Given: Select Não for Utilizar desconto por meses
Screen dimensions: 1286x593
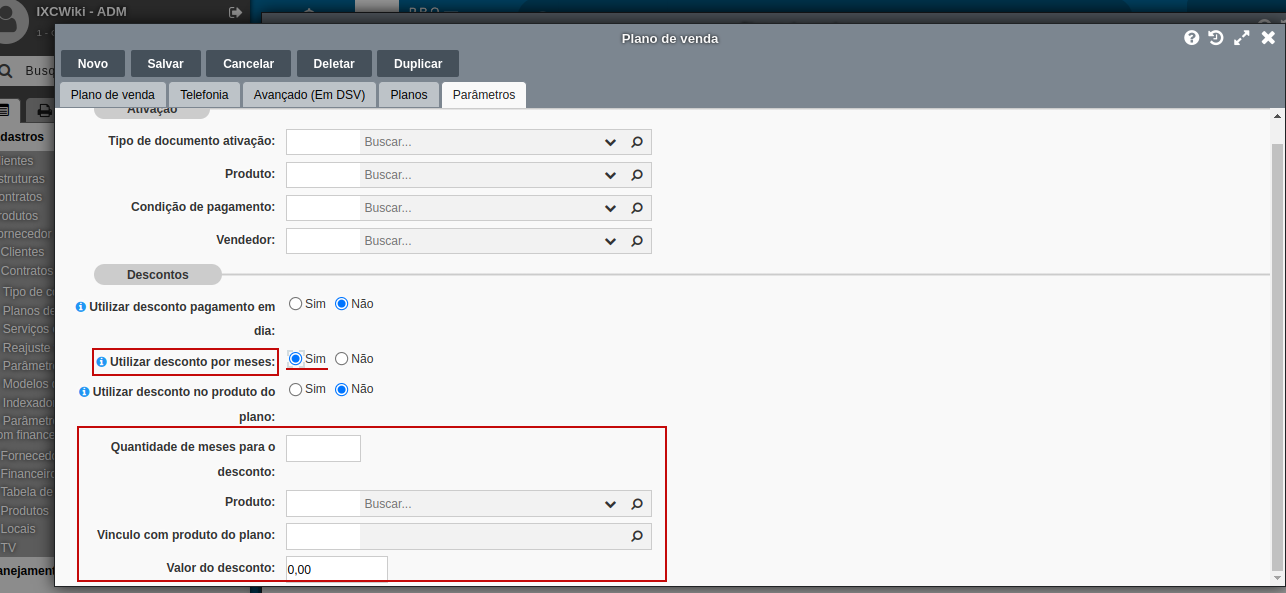Looking at the screenshot, I should pyautogui.click(x=342, y=359).
